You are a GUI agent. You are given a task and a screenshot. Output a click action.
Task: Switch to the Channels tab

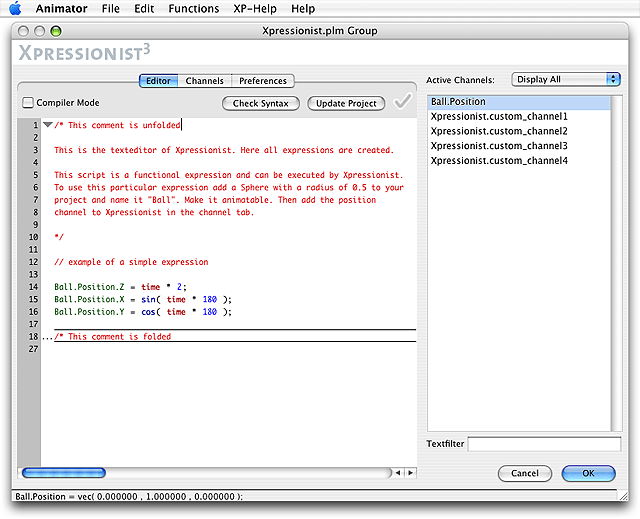(204, 81)
